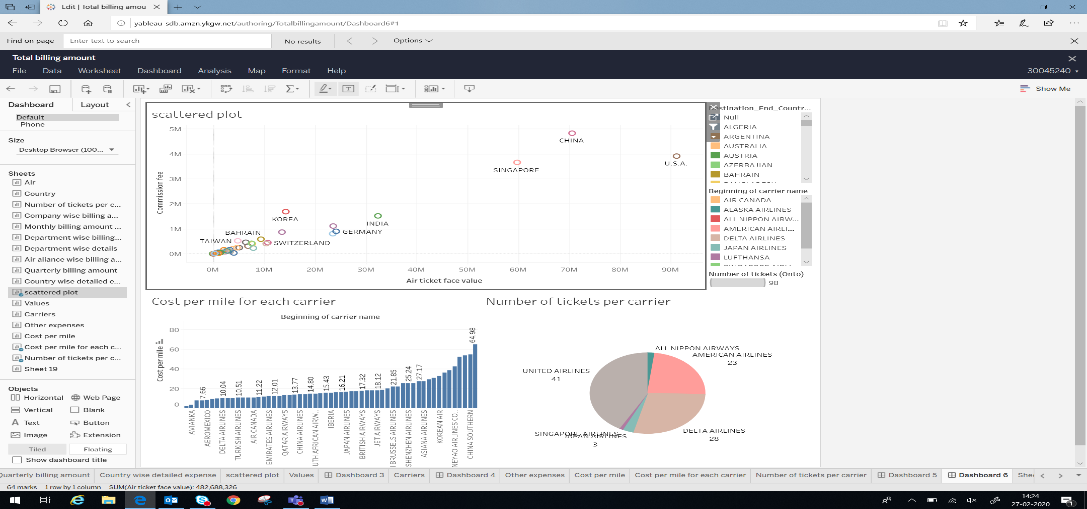Click the LUFTHANSA legend color swatch

(713, 257)
